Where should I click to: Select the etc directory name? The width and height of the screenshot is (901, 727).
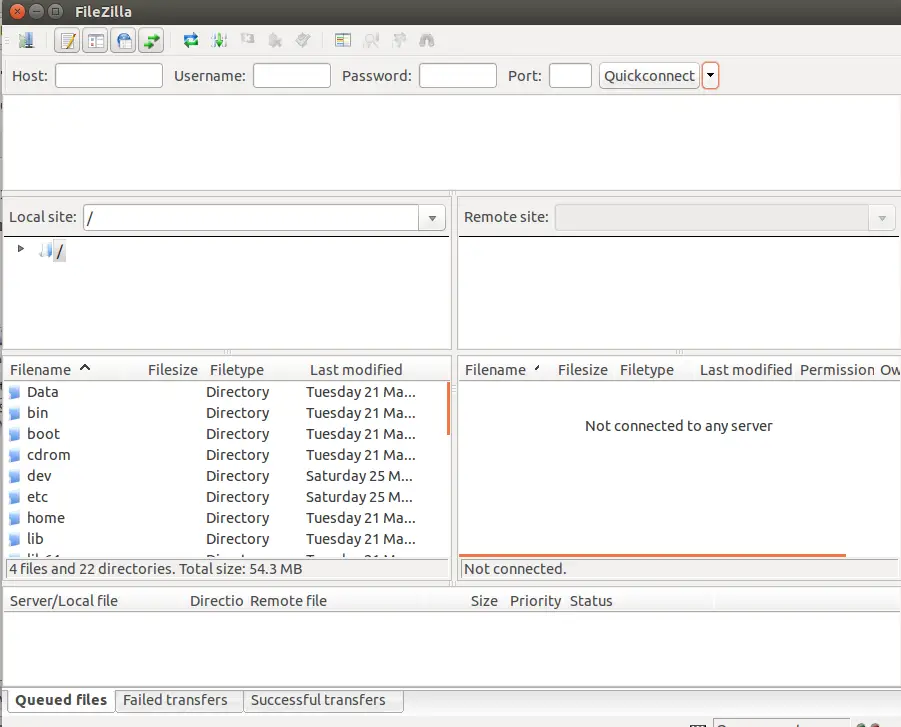pos(37,497)
